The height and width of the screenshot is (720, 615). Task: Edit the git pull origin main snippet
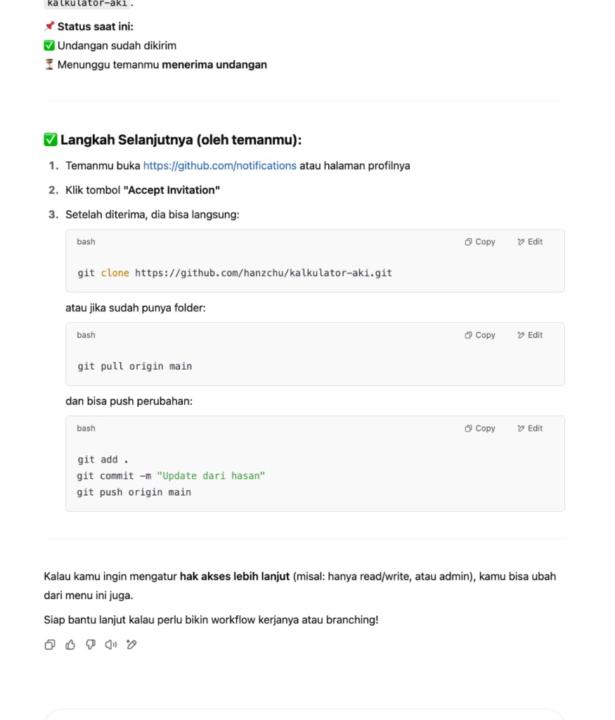pos(530,335)
